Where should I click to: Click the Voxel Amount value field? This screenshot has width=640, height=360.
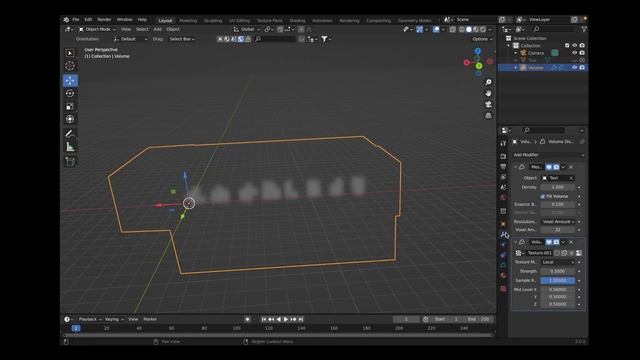pyautogui.click(x=558, y=230)
